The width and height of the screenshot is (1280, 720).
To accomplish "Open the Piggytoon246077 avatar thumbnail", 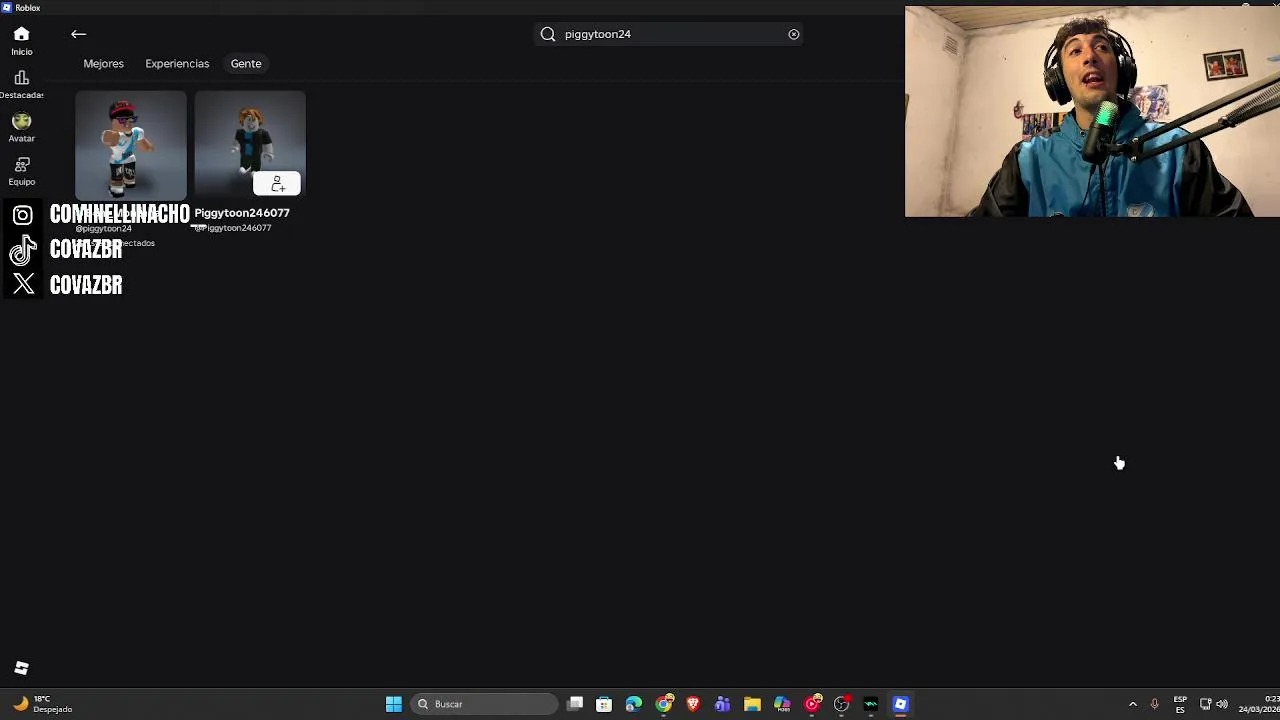I will click(250, 145).
